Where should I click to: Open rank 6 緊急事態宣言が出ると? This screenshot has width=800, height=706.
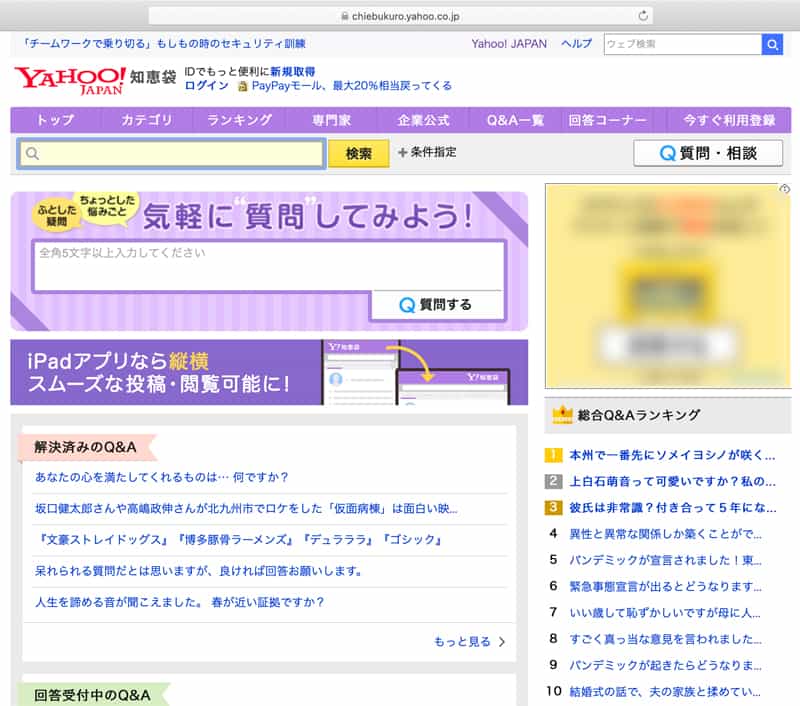coord(665,587)
